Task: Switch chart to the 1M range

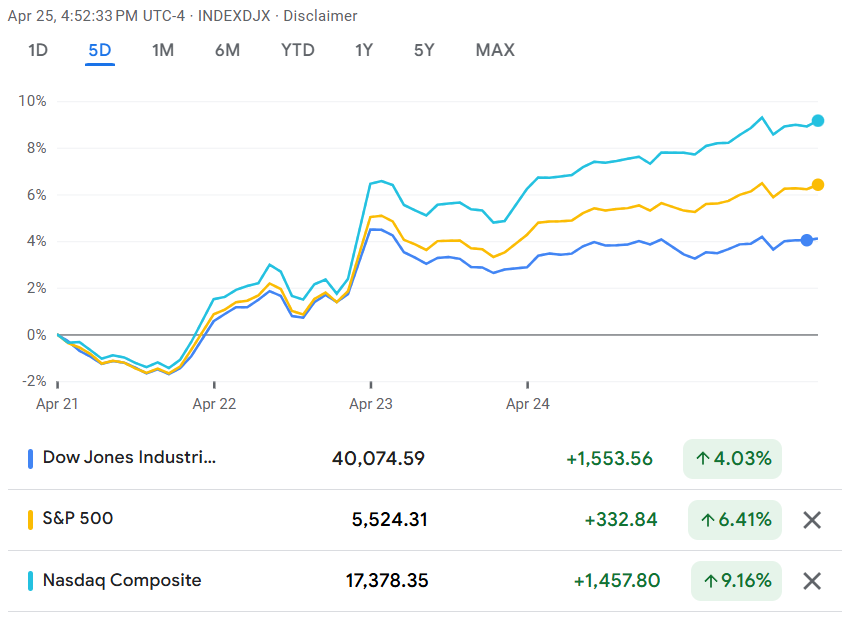Action: click(163, 51)
